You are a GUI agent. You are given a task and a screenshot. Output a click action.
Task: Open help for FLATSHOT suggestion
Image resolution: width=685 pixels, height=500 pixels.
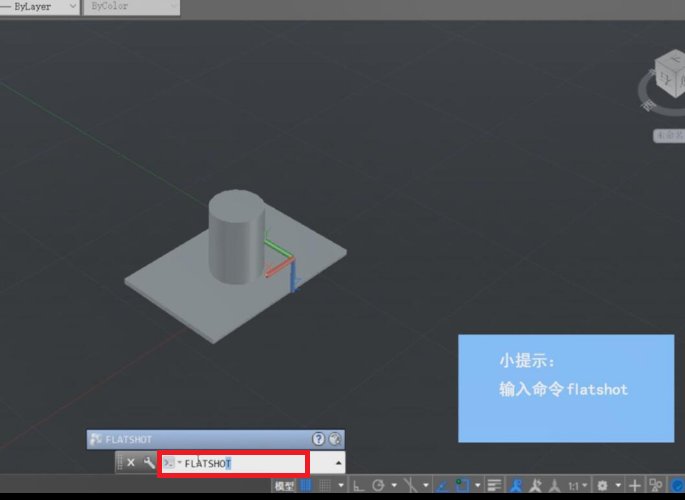tap(318, 439)
